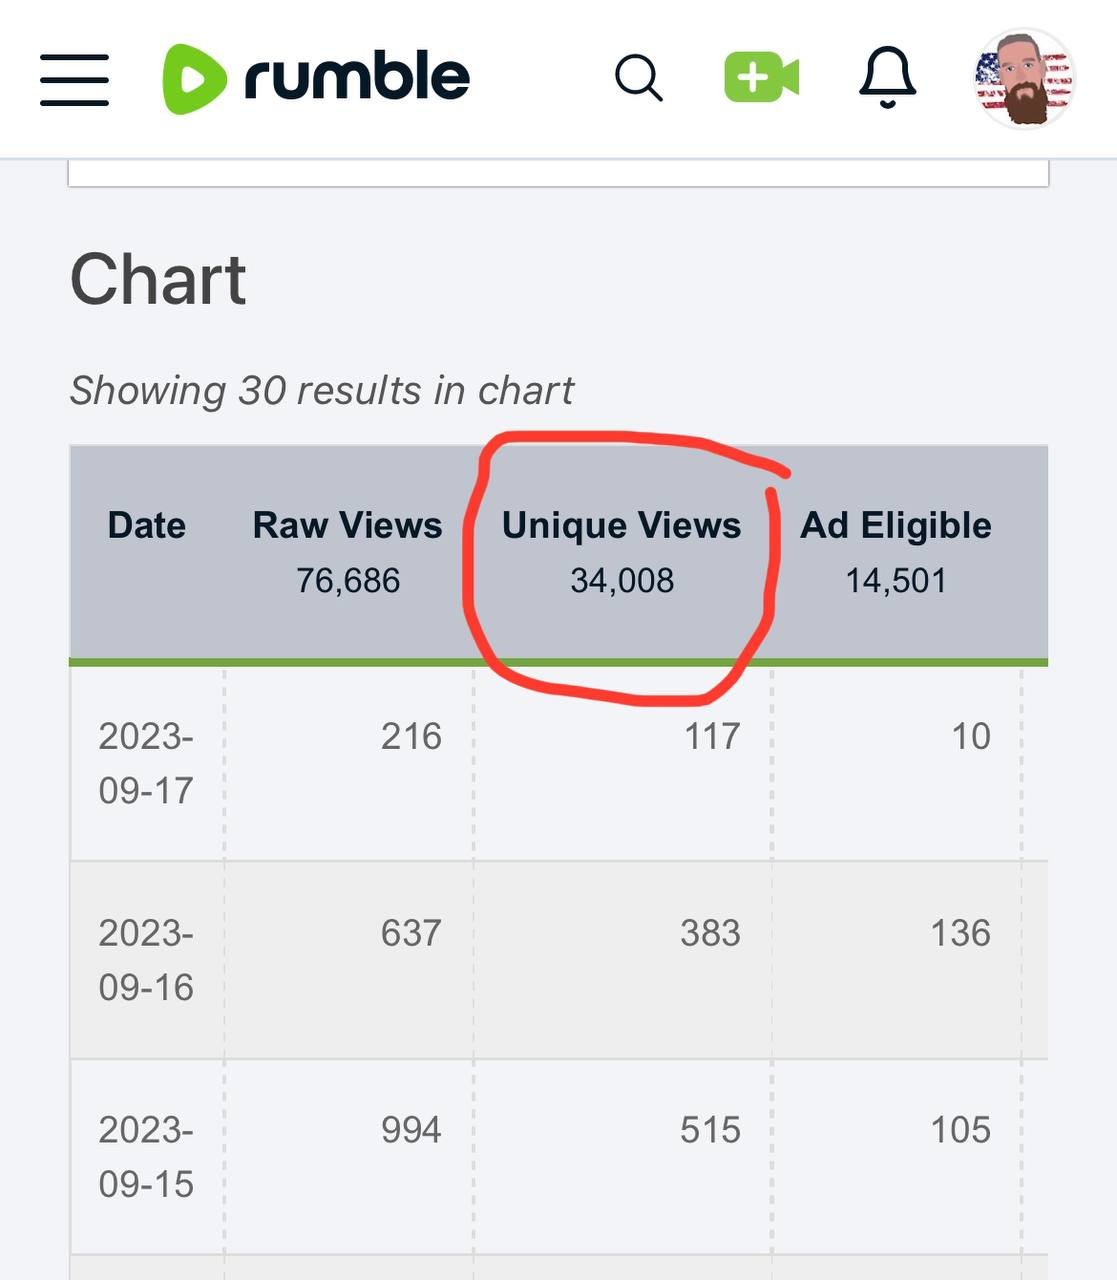The height and width of the screenshot is (1280, 1117).
Task: Sort by the Date column header
Action: (147, 525)
